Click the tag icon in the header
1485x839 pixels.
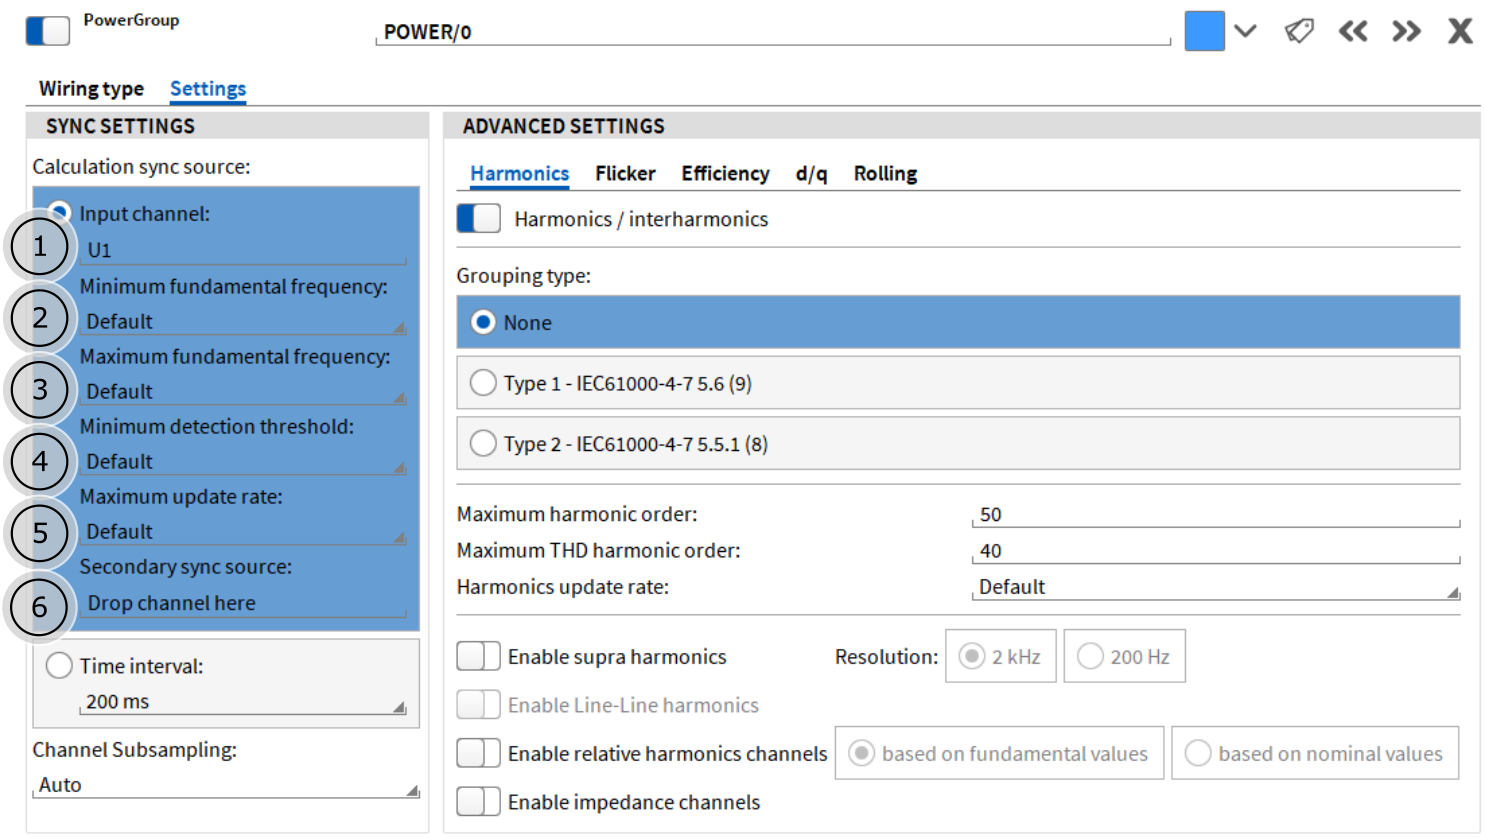(x=1299, y=31)
